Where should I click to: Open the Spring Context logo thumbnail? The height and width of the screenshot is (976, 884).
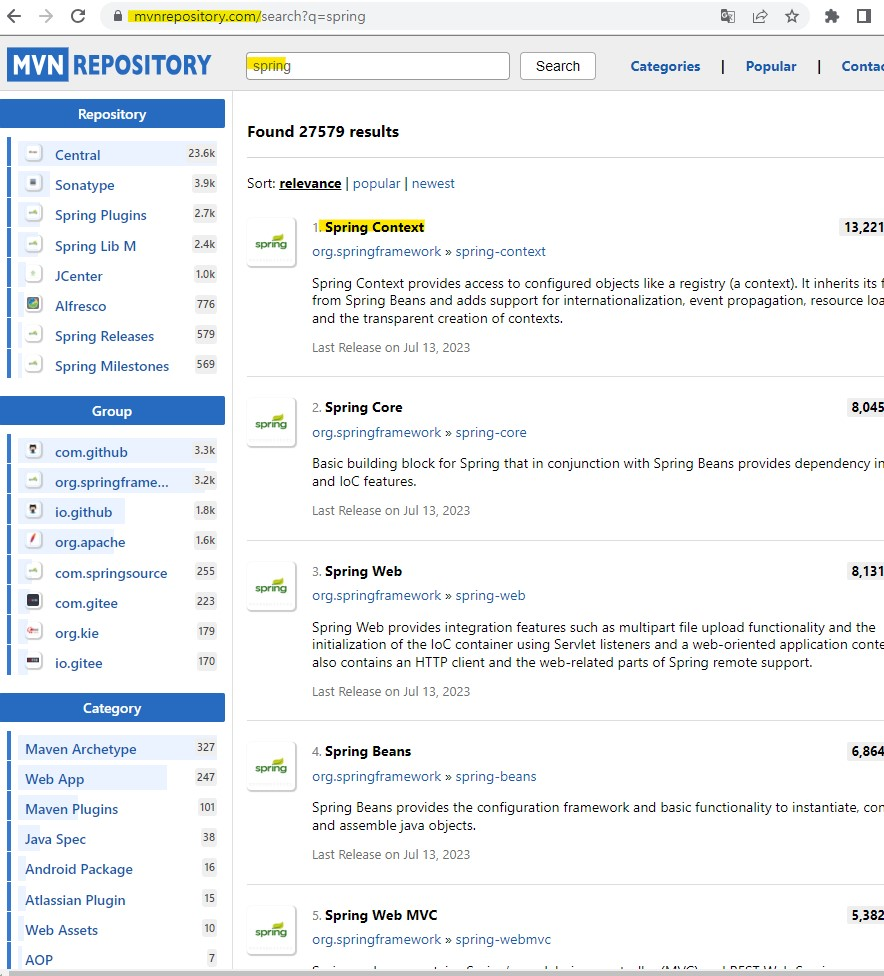pyautogui.click(x=271, y=242)
